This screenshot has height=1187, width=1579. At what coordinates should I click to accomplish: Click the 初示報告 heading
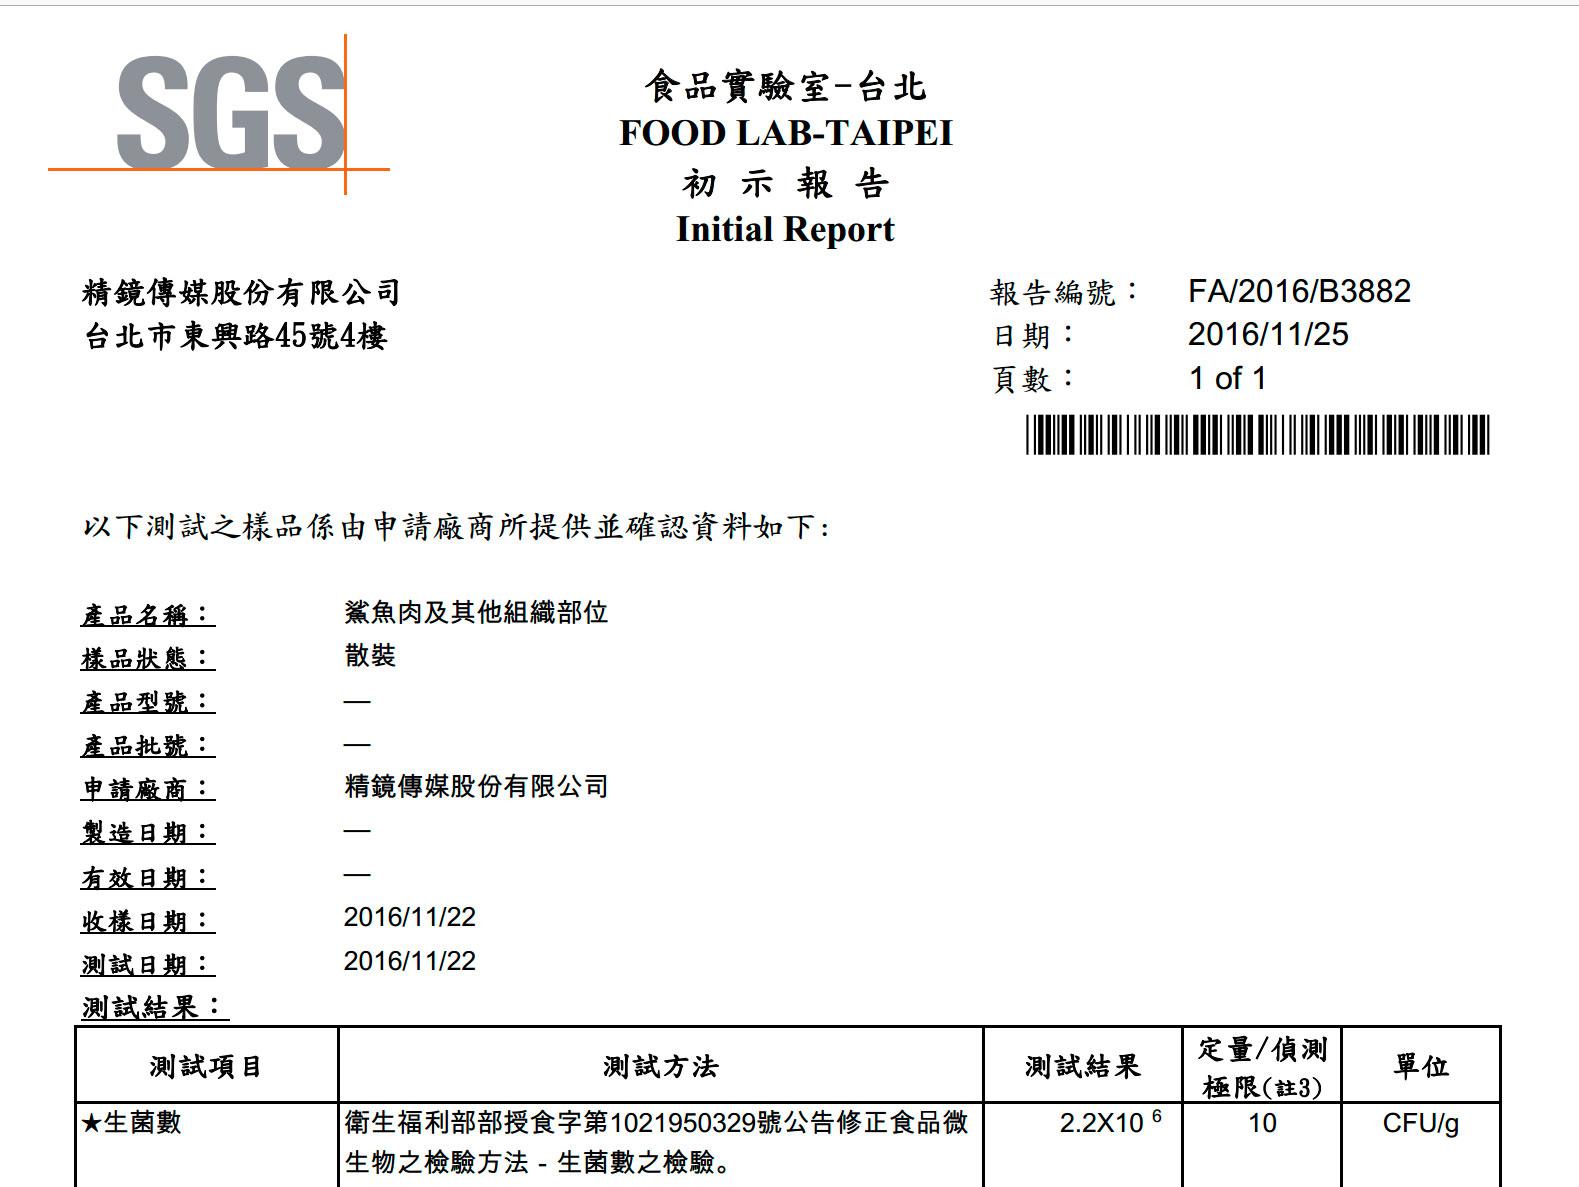point(786,183)
